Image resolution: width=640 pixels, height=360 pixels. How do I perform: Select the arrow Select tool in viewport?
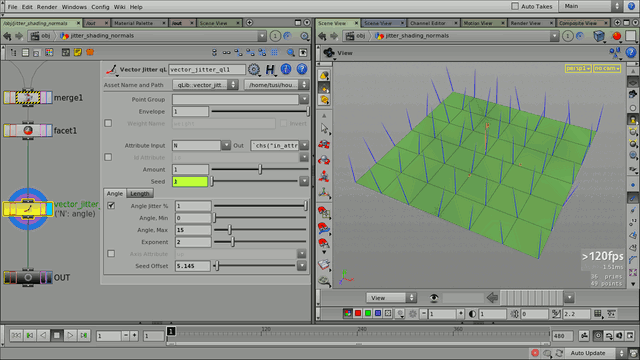click(x=324, y=128)
